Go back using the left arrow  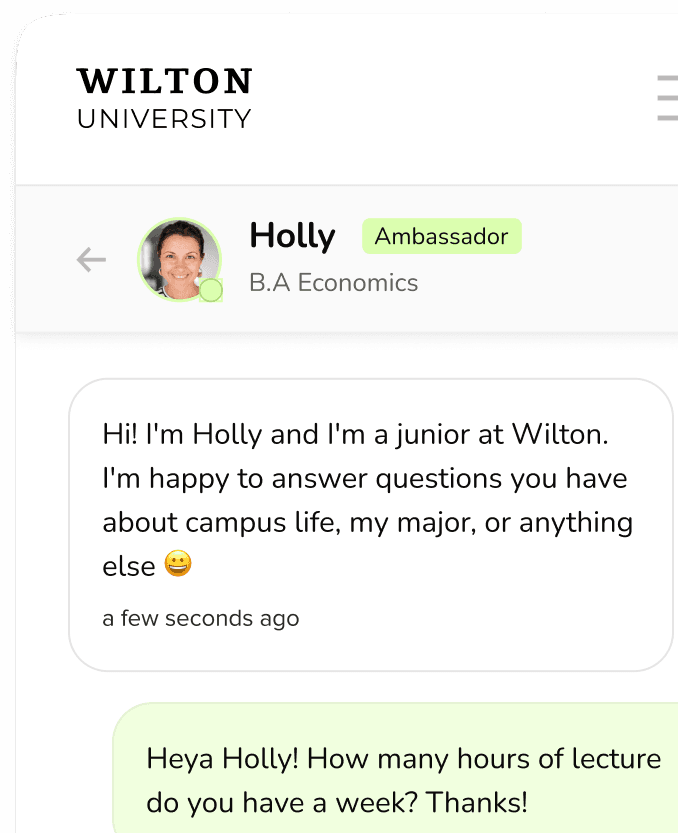point(91,261)
